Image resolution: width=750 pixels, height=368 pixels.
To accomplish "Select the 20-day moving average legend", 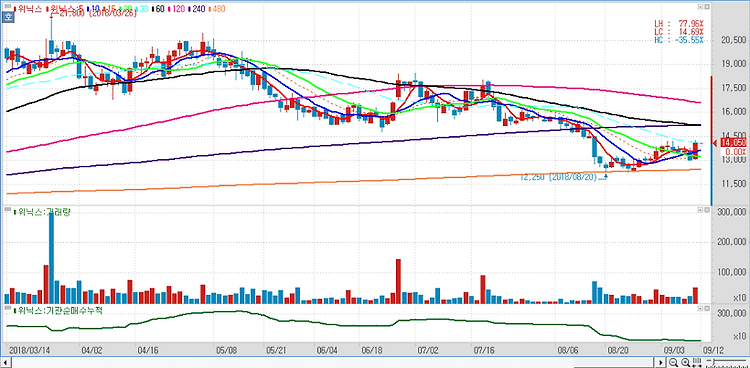I will 126,9.
